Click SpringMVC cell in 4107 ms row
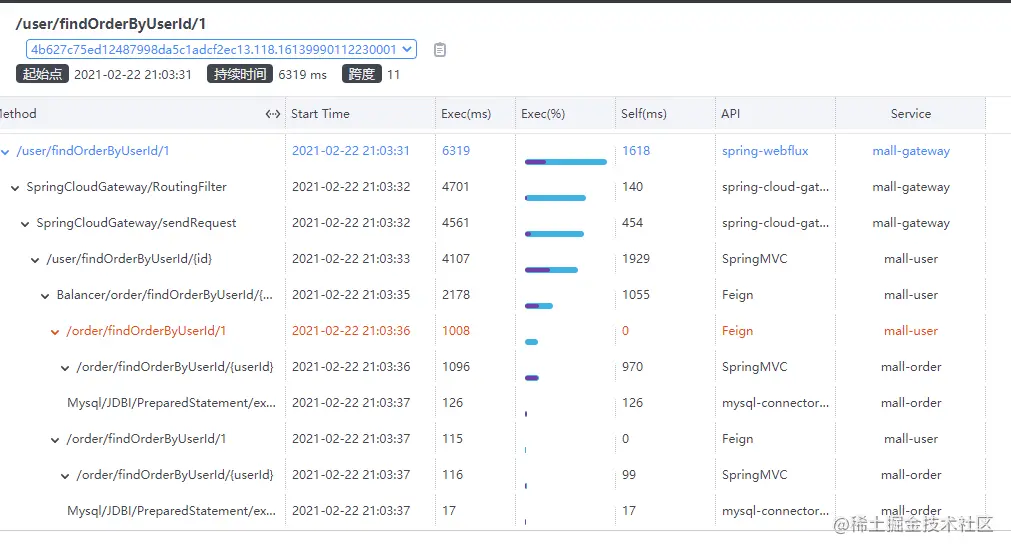 (x=754, y=259)
